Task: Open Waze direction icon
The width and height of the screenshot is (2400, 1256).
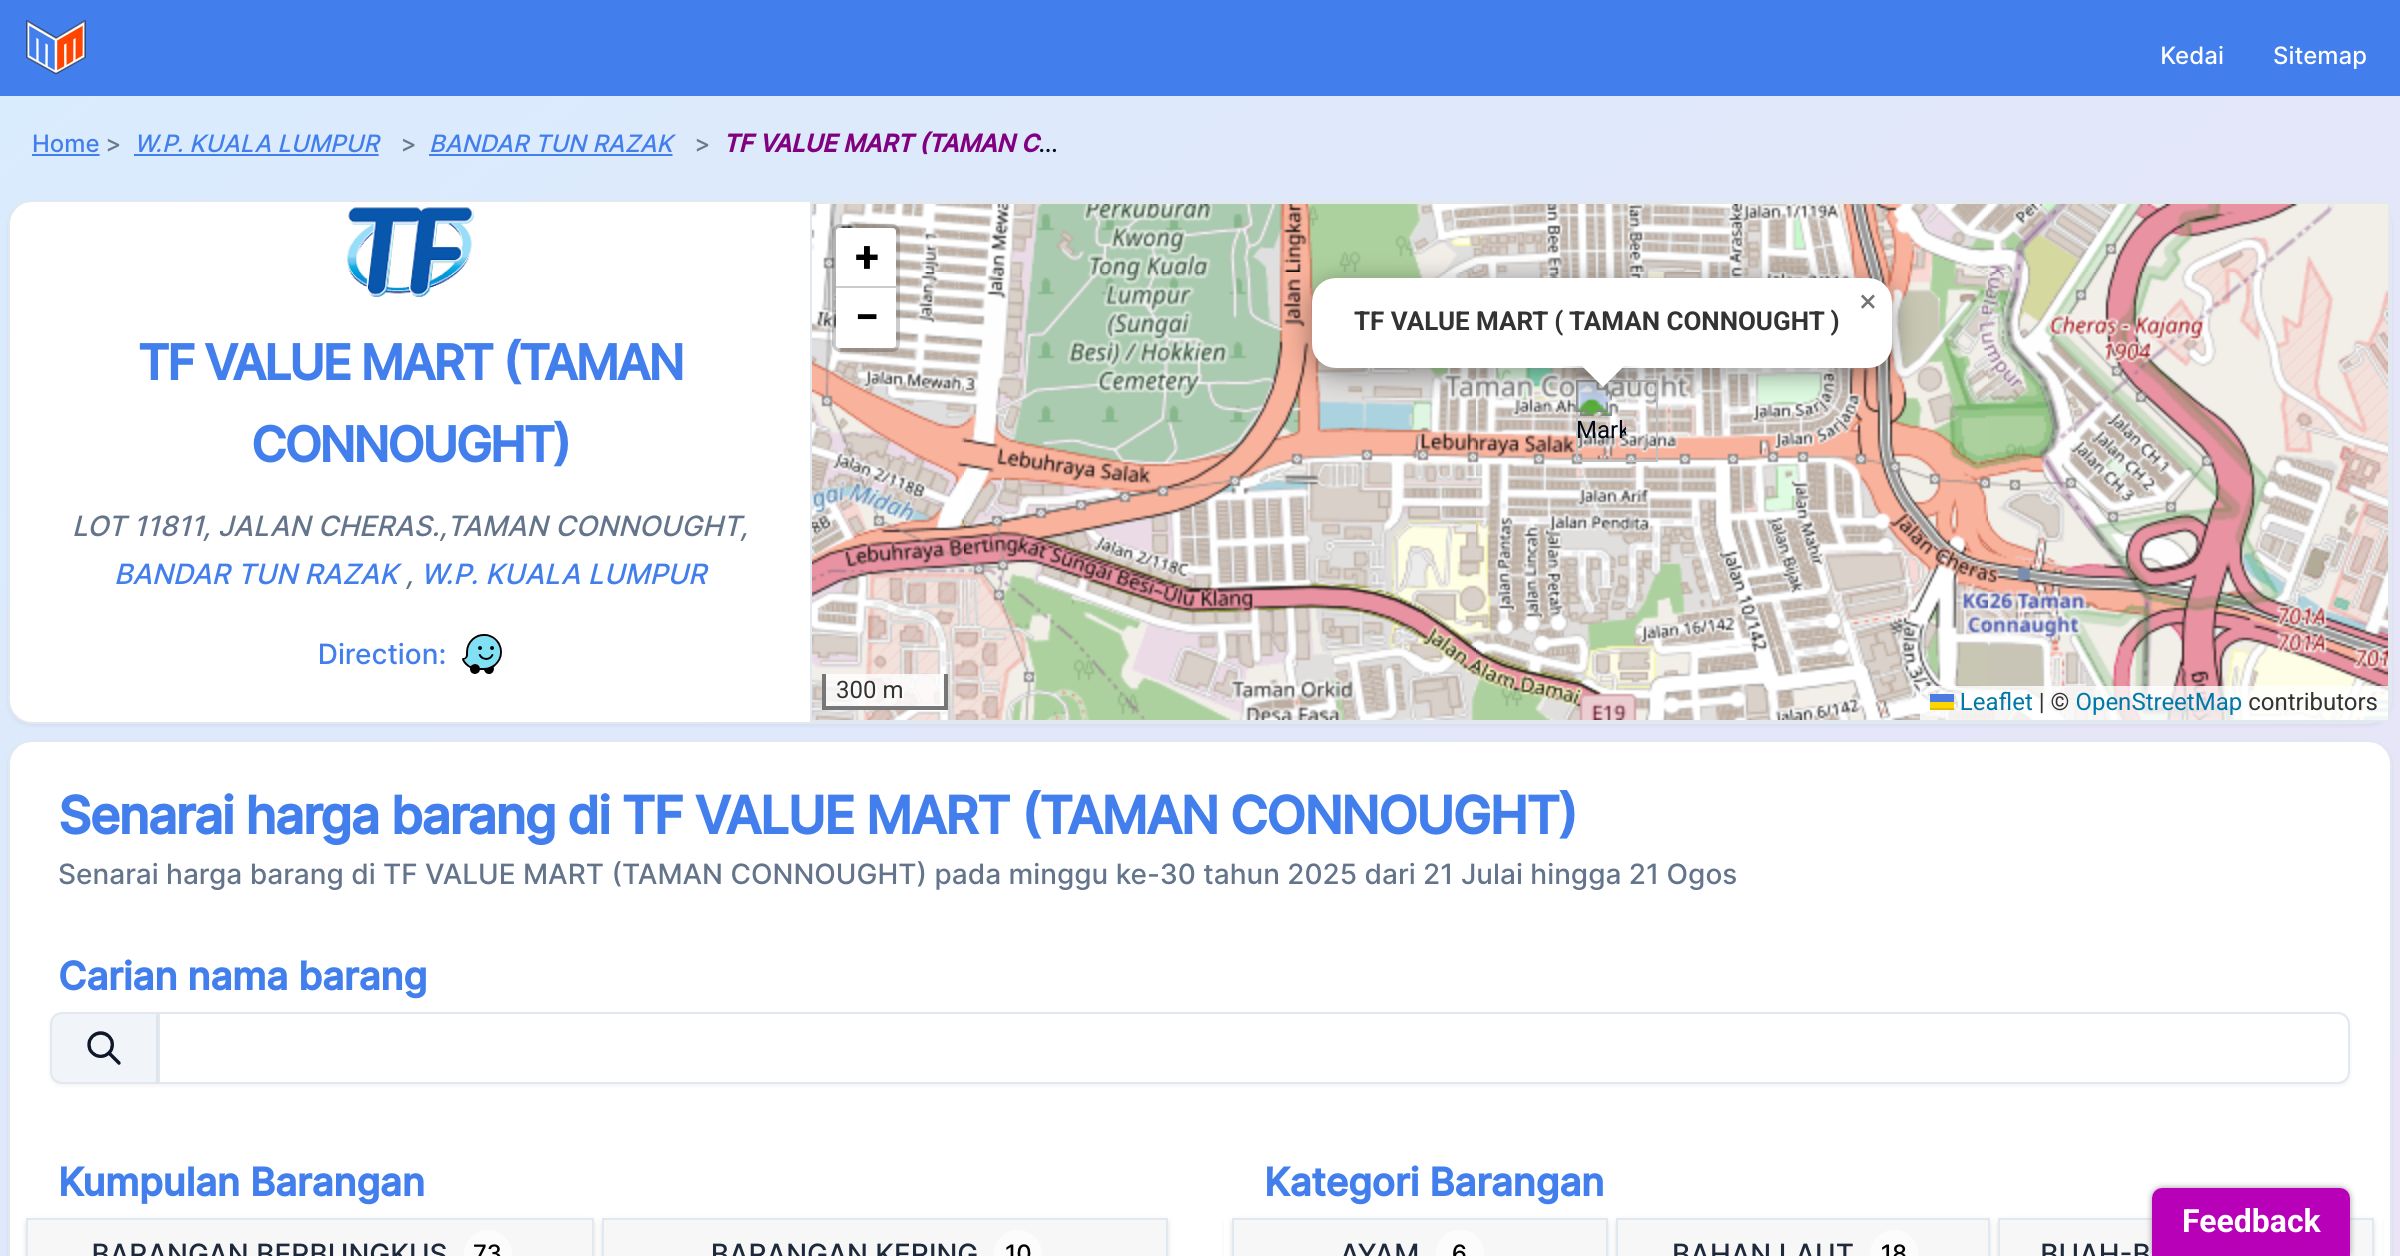Action: coord(482,654)
